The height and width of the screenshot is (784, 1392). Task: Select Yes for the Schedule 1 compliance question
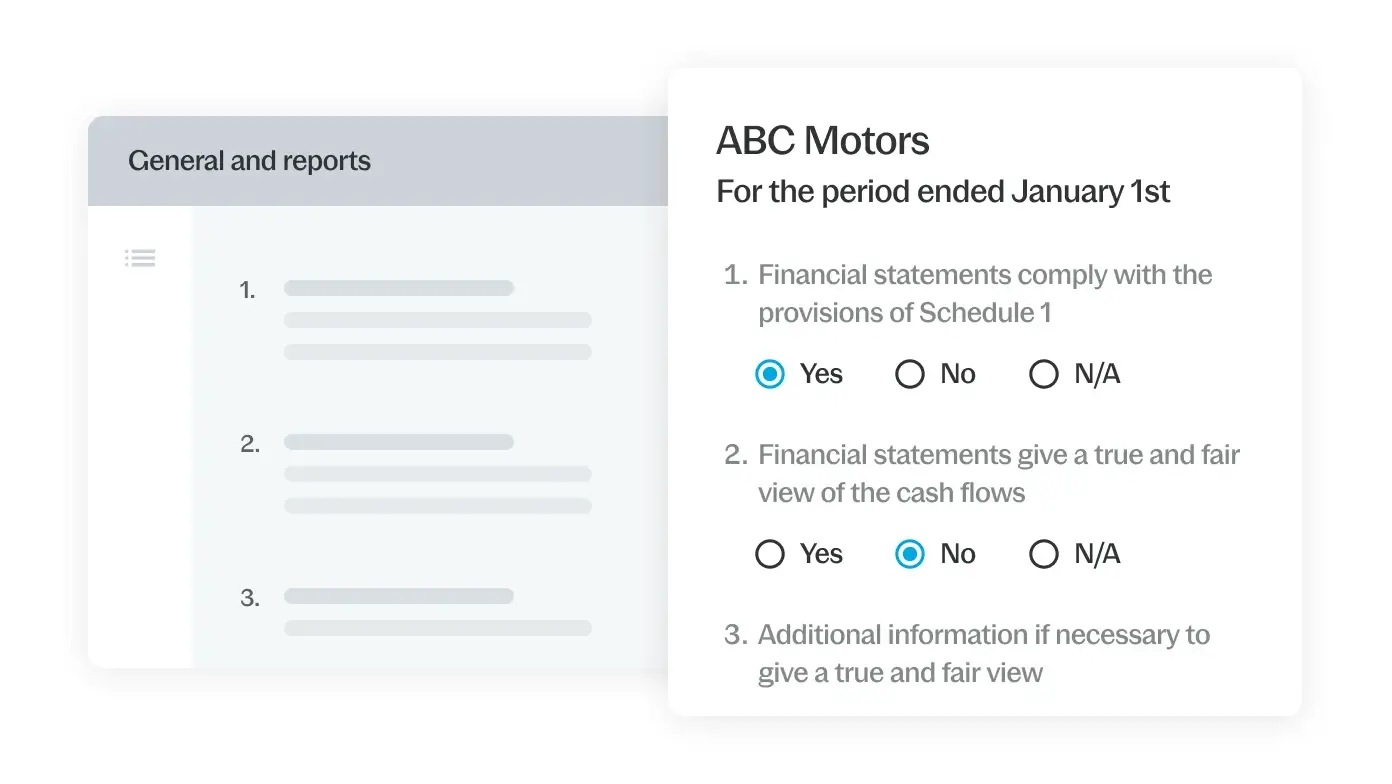[770, 375]
